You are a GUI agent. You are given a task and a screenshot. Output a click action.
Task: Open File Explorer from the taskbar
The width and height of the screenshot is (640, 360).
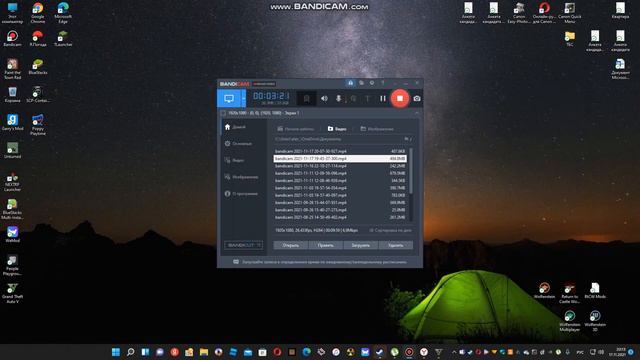pyautogui.click(x=204, y=352)
